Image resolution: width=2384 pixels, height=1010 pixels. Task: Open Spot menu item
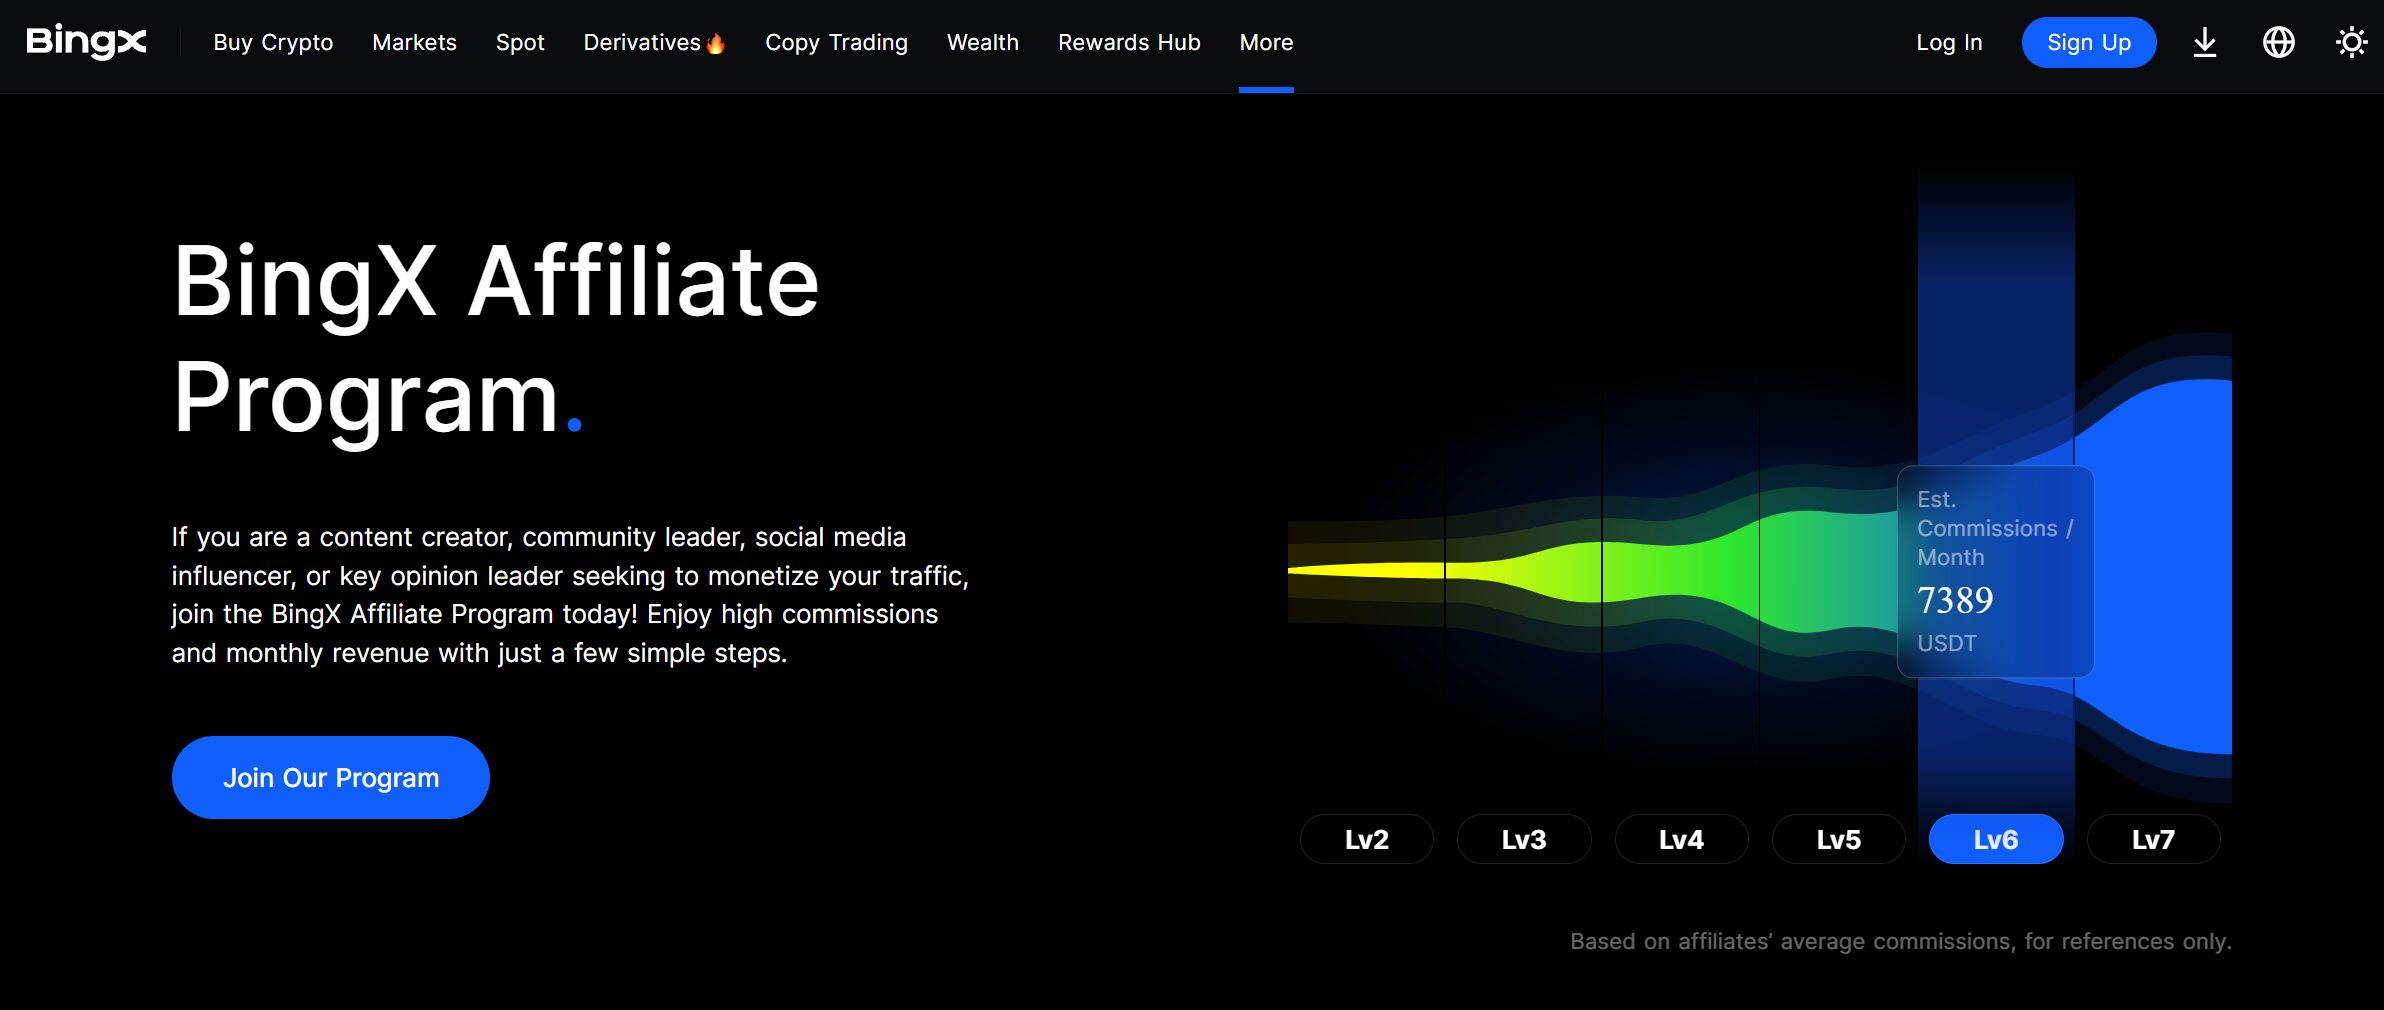(x=520, y=43)
